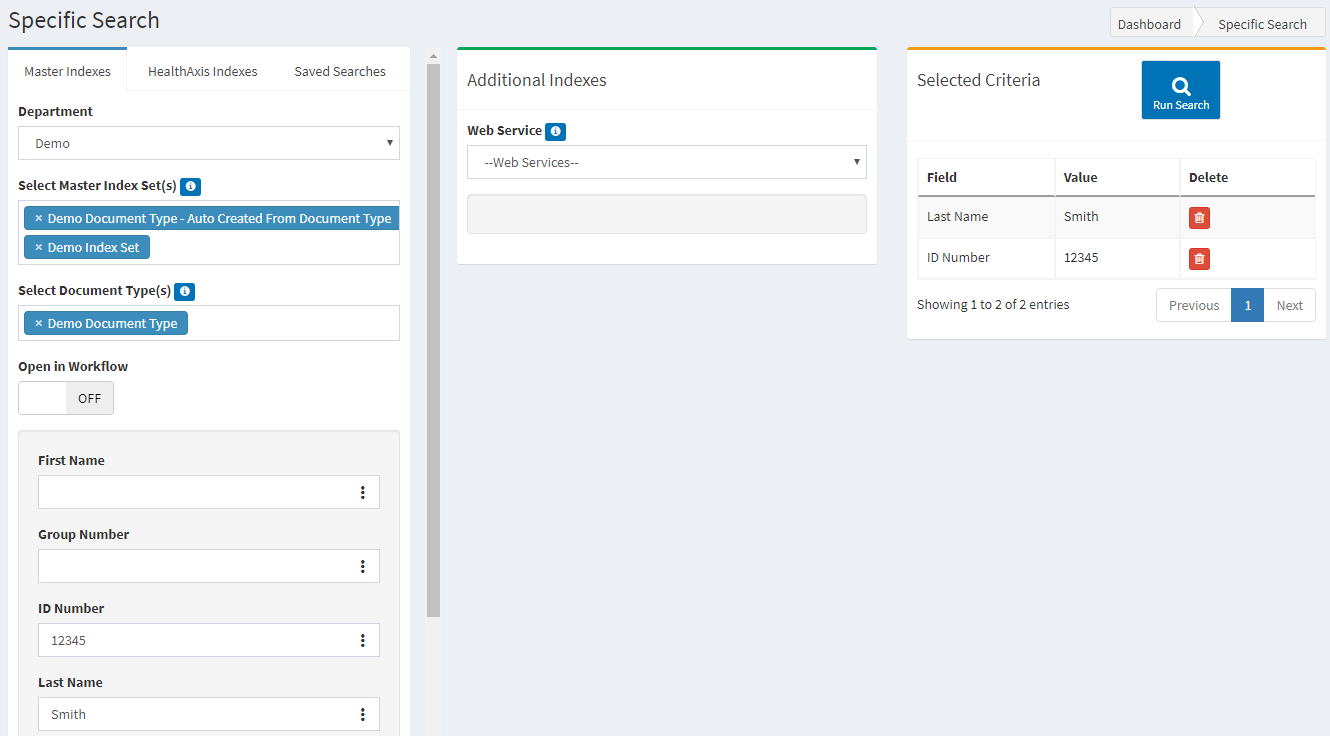
Task: Open three-dot options for First Name field
Action: tap(362, 492)
